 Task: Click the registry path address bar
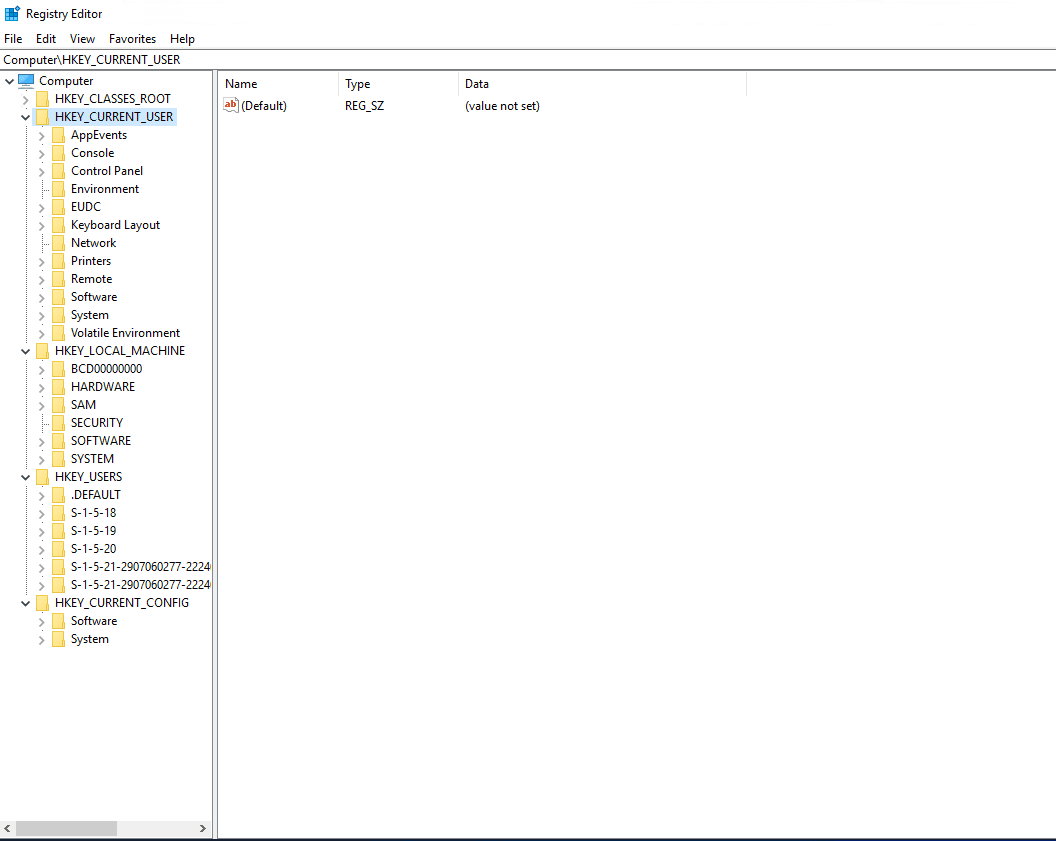click(500, 60)
